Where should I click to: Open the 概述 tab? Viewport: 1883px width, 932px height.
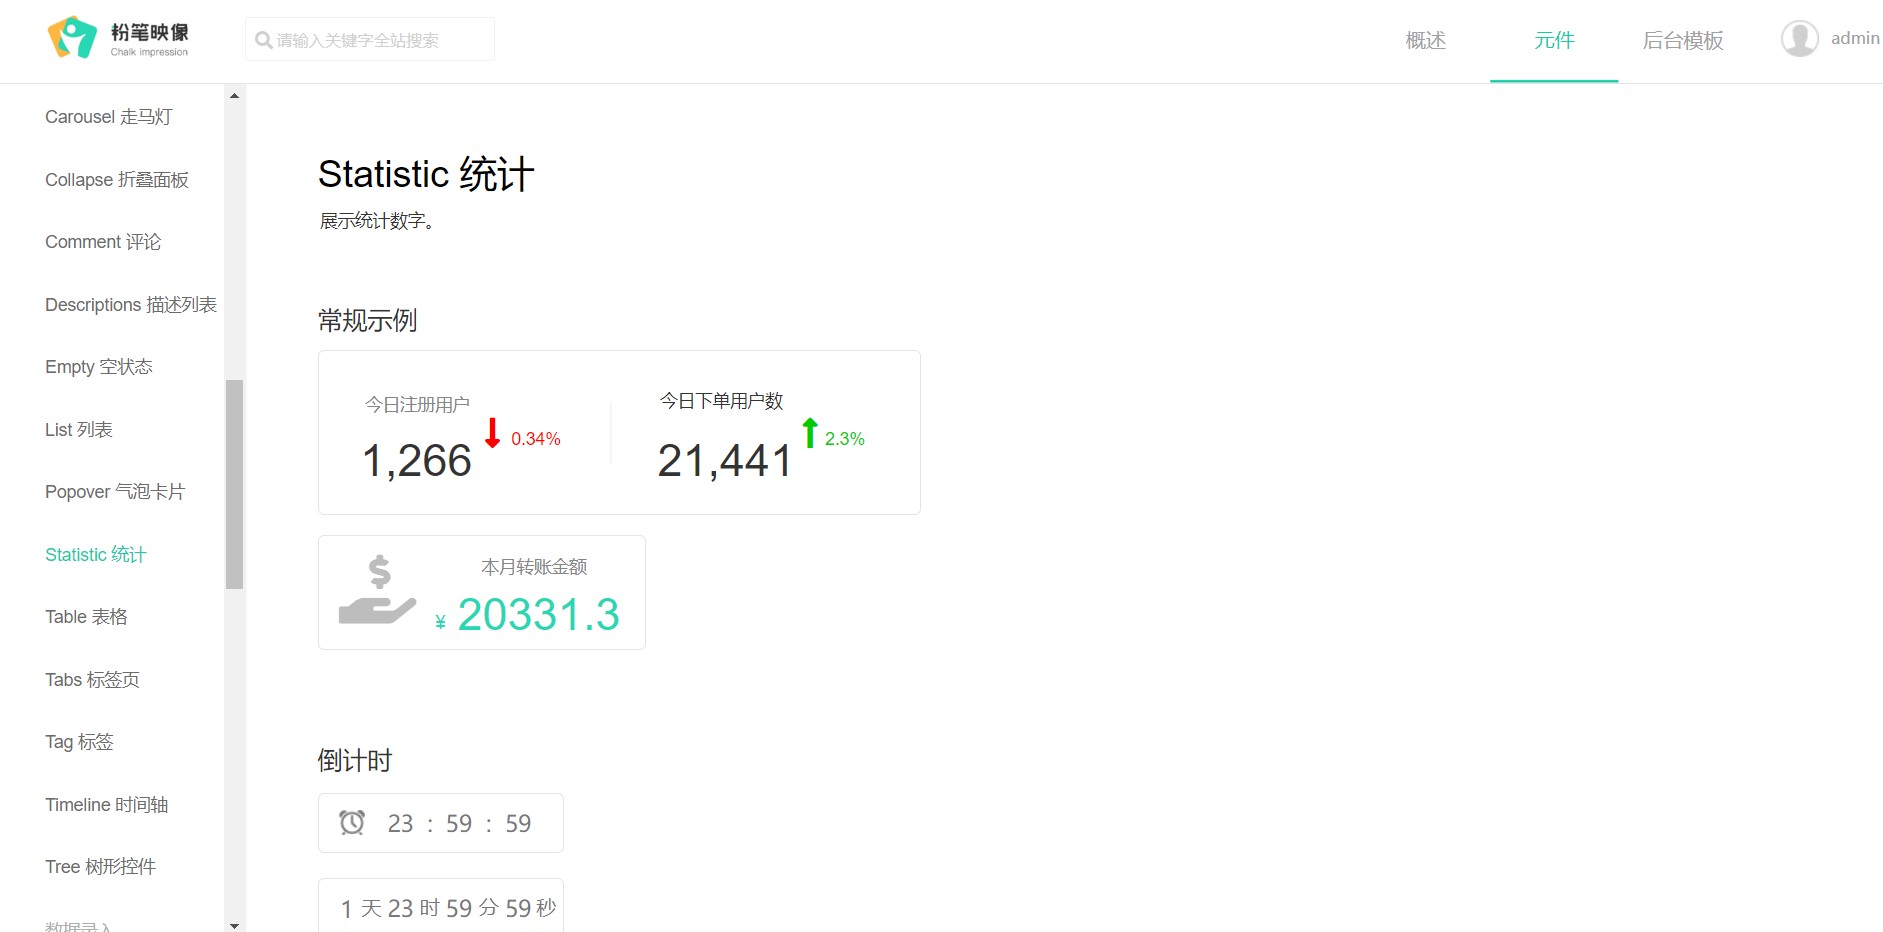(1425, 40)
